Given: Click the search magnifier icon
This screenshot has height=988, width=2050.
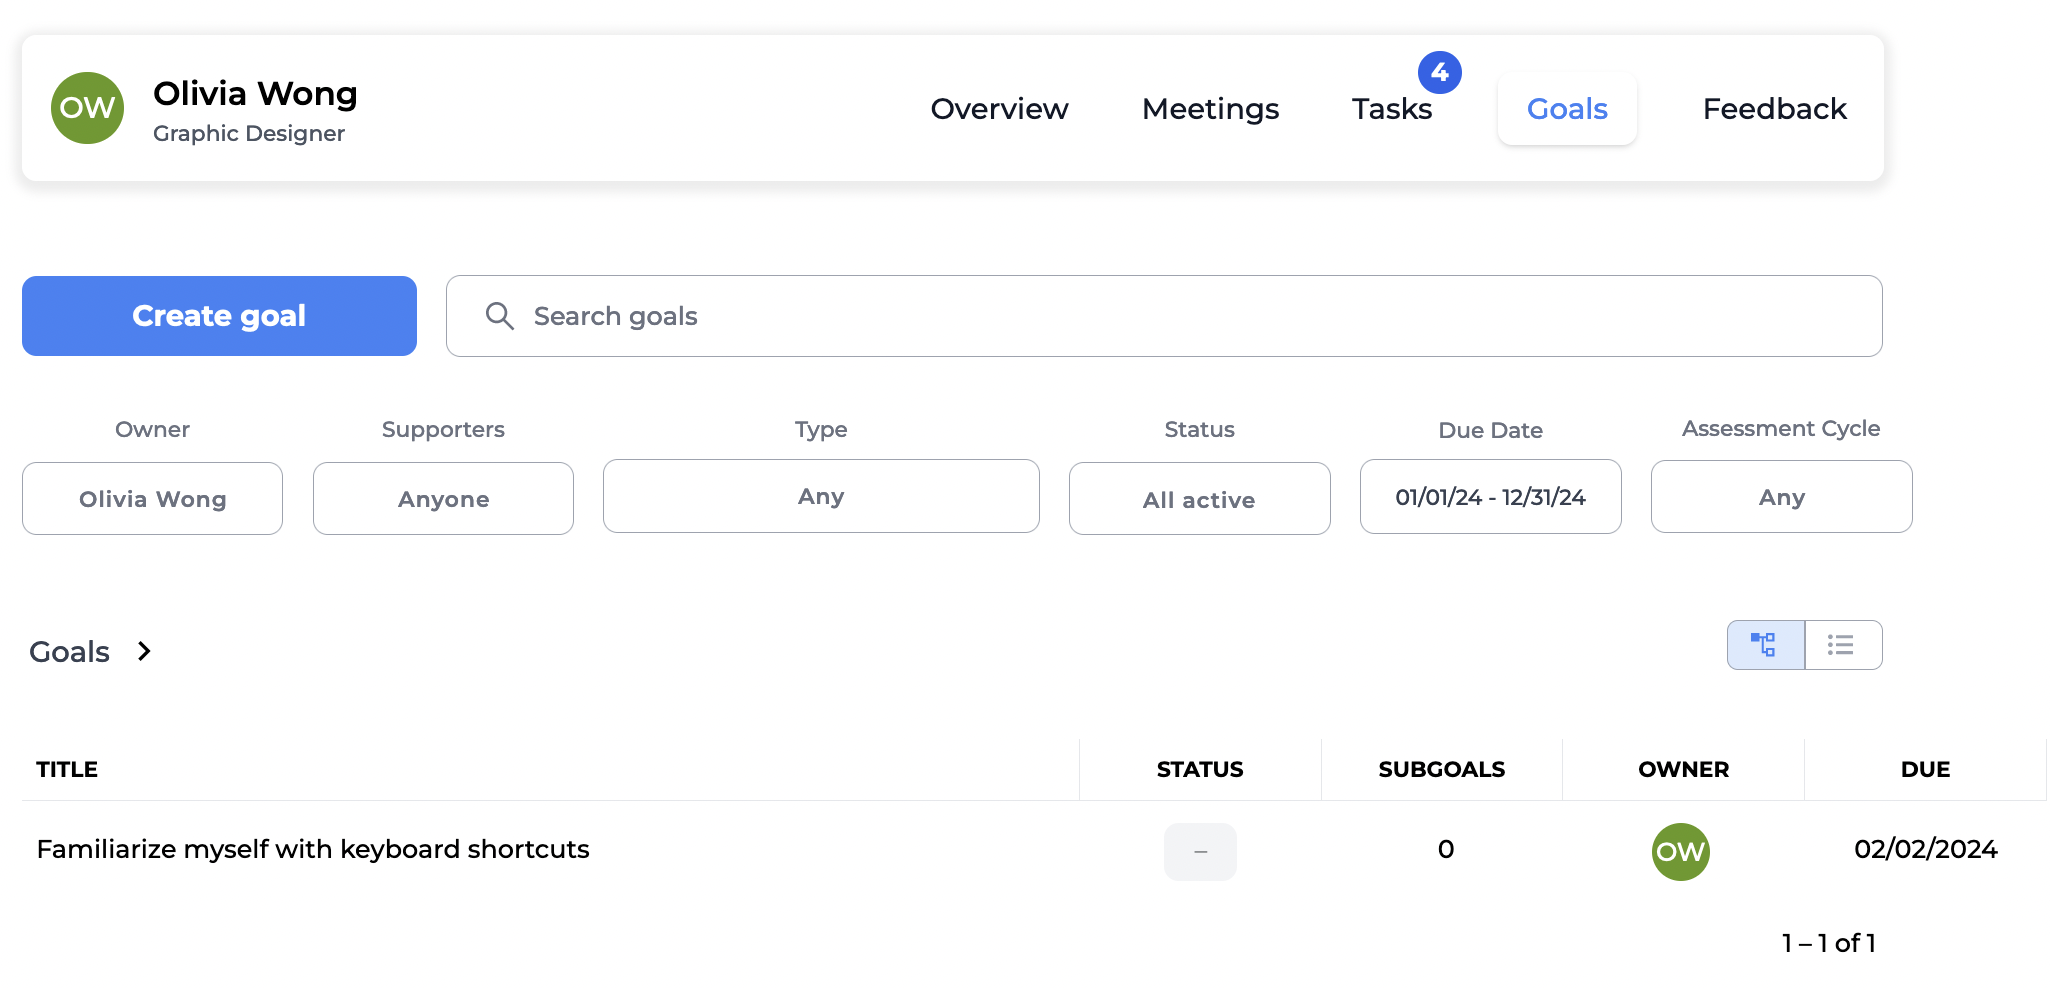Looking at the screenshot, I should coord(499,316).
